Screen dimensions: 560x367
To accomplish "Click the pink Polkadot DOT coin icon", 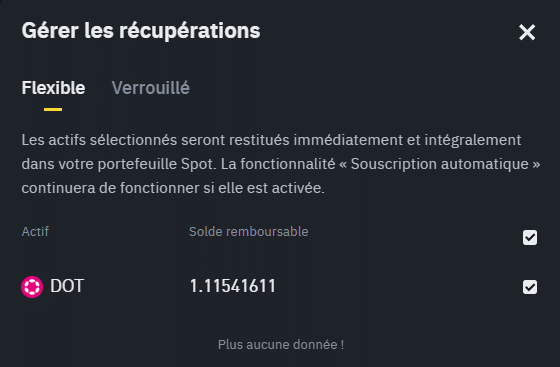I will [x=32, y=287].
